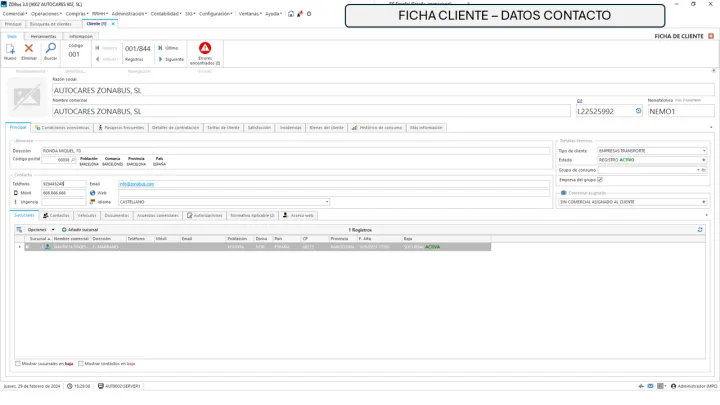
Task: Expand the Grupo de consumo dropdown
Action: point(697,170)
